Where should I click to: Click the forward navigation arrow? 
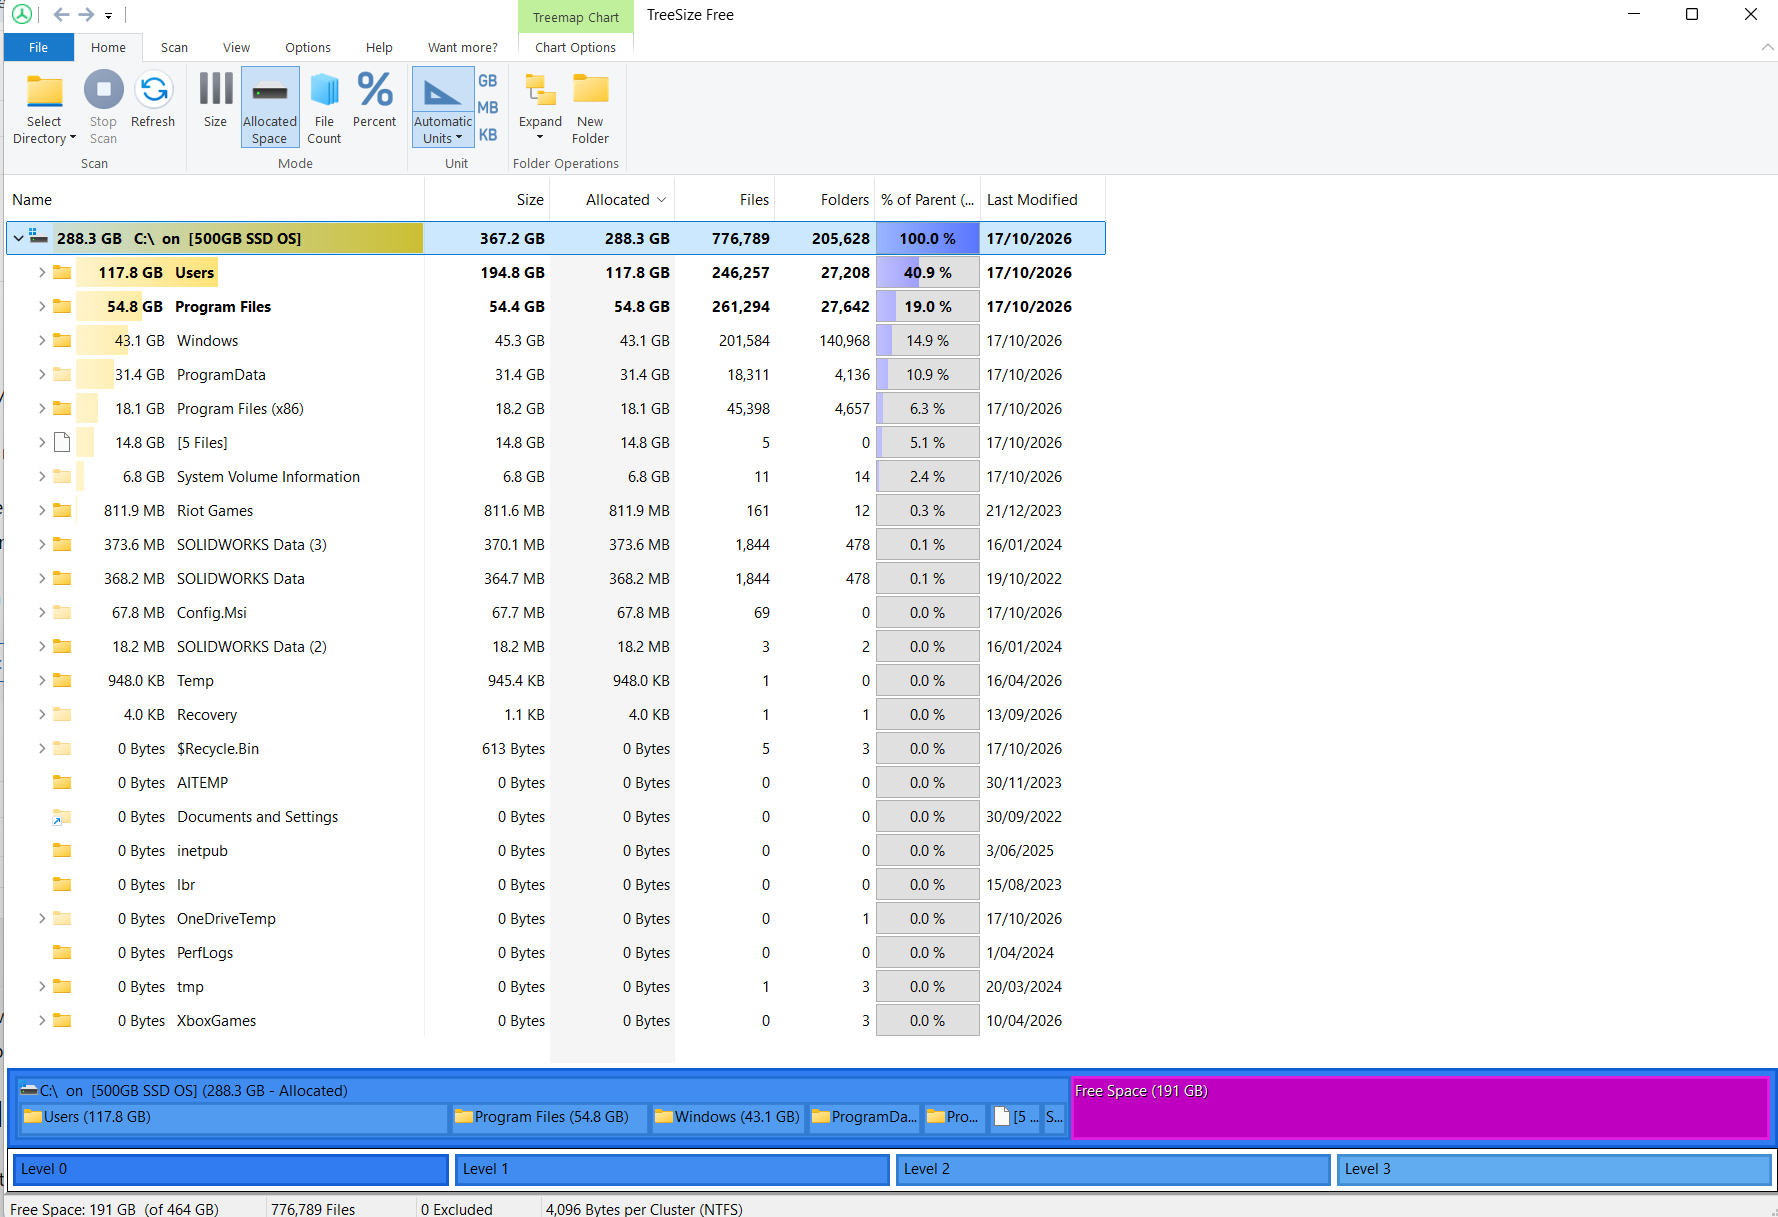pyautogui.click(x=86, y=15)
